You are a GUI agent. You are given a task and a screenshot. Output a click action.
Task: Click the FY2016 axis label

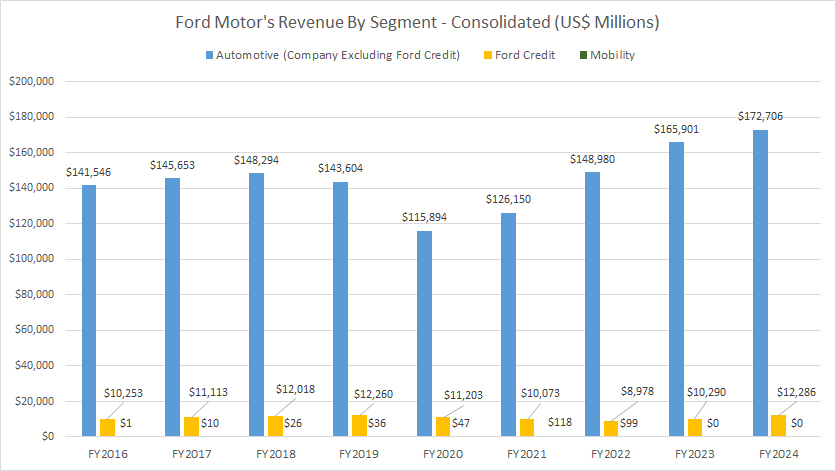coord(108,454)
